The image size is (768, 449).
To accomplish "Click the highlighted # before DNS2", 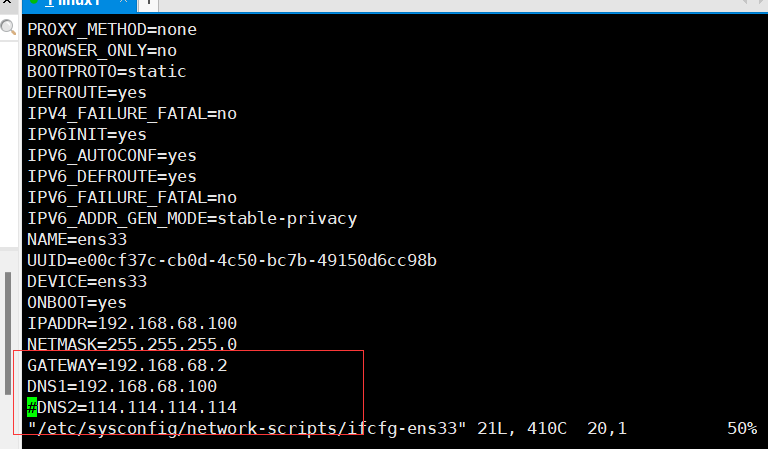I will [x=32, y=407].
